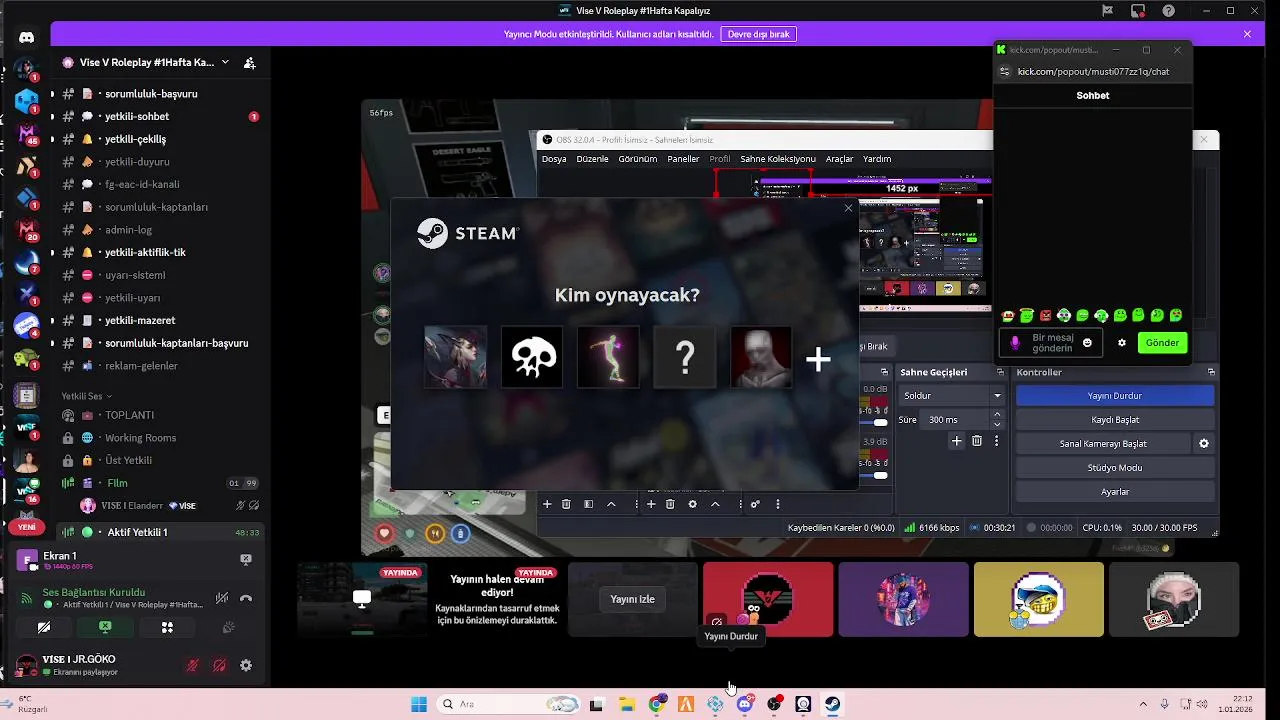Viewport: 1280px width, 720px height.
Task: Undock Kontroller panel icon
Action: click(x=1211, y=372)
